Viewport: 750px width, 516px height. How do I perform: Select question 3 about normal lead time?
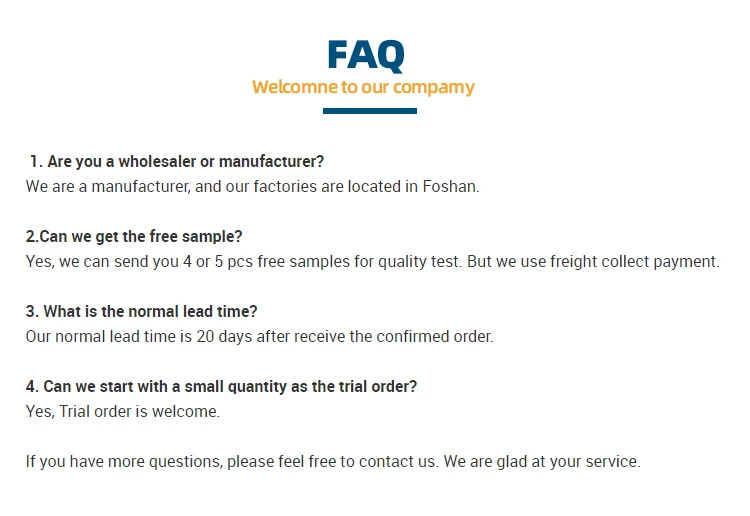[142, 312]
